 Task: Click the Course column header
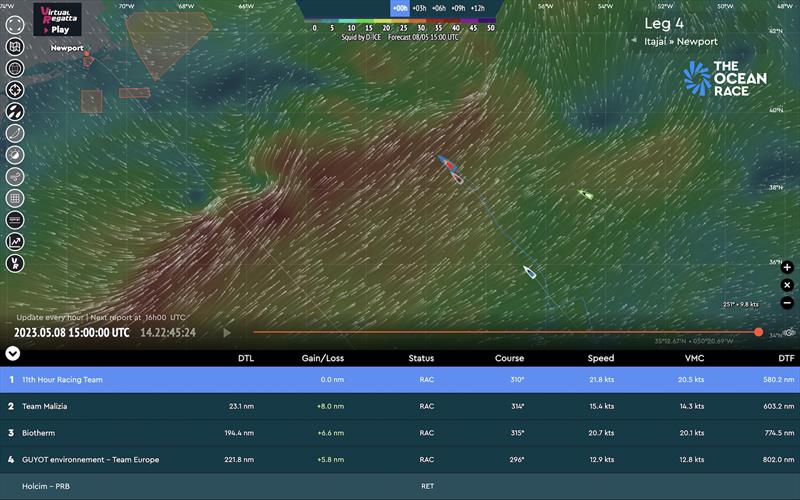pos(509,358)
